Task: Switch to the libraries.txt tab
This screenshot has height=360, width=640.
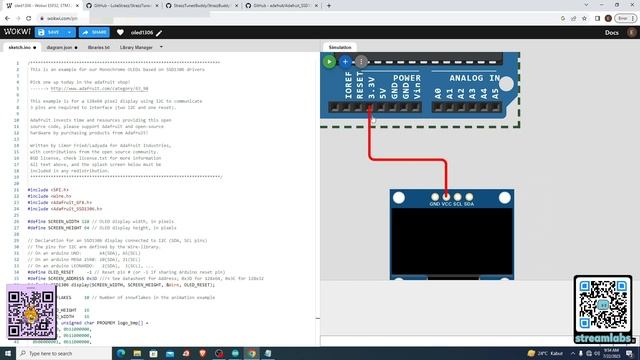Action: tap(98, 47)
